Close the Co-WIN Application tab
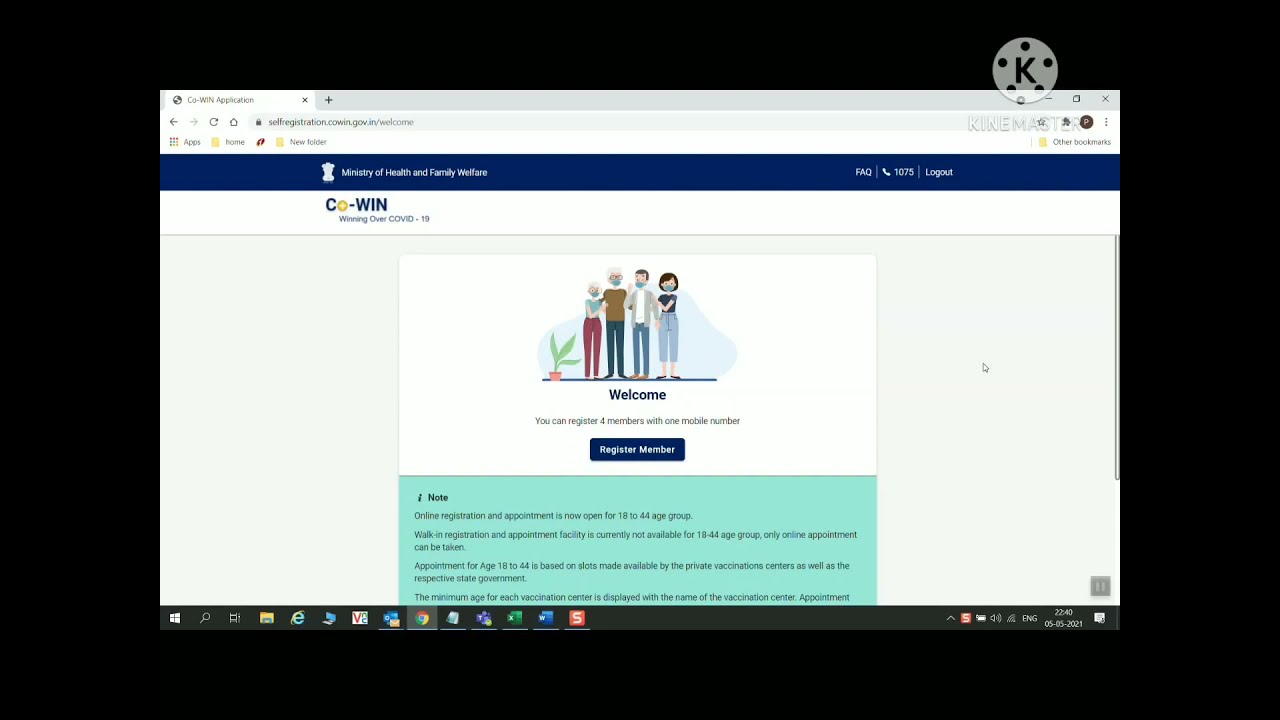Viewport: 1280px width, 720px height. click(x=305, y=100)
